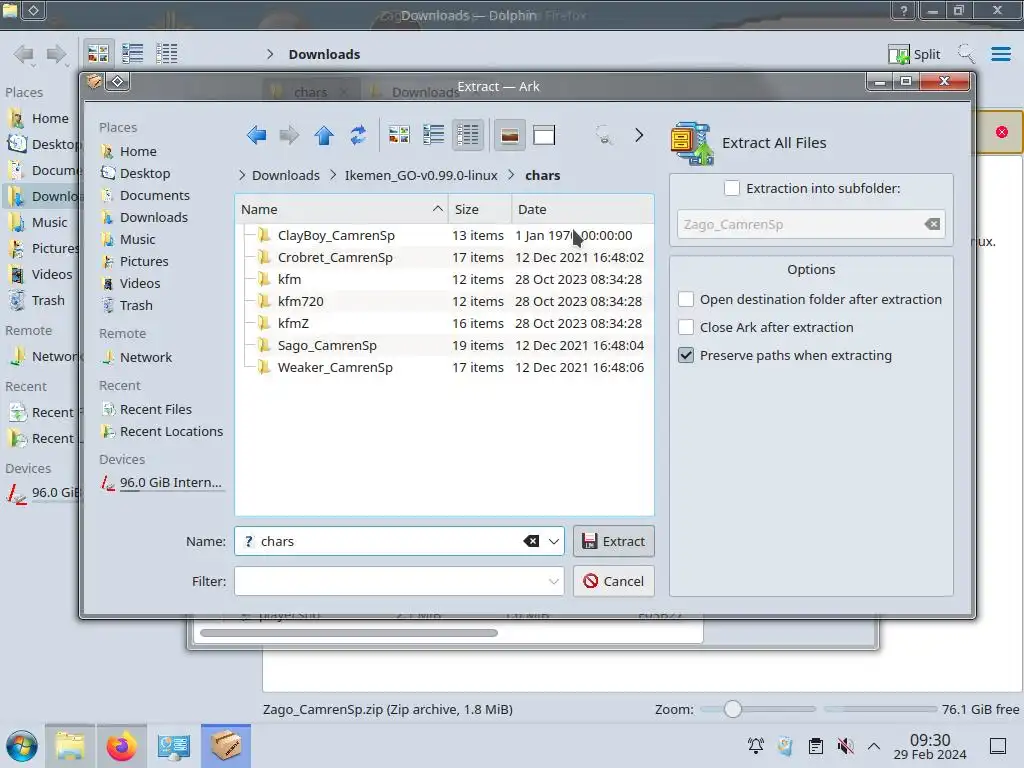
Task: Select the Weaker_CamrenSp folder
Action: (334, 368)
